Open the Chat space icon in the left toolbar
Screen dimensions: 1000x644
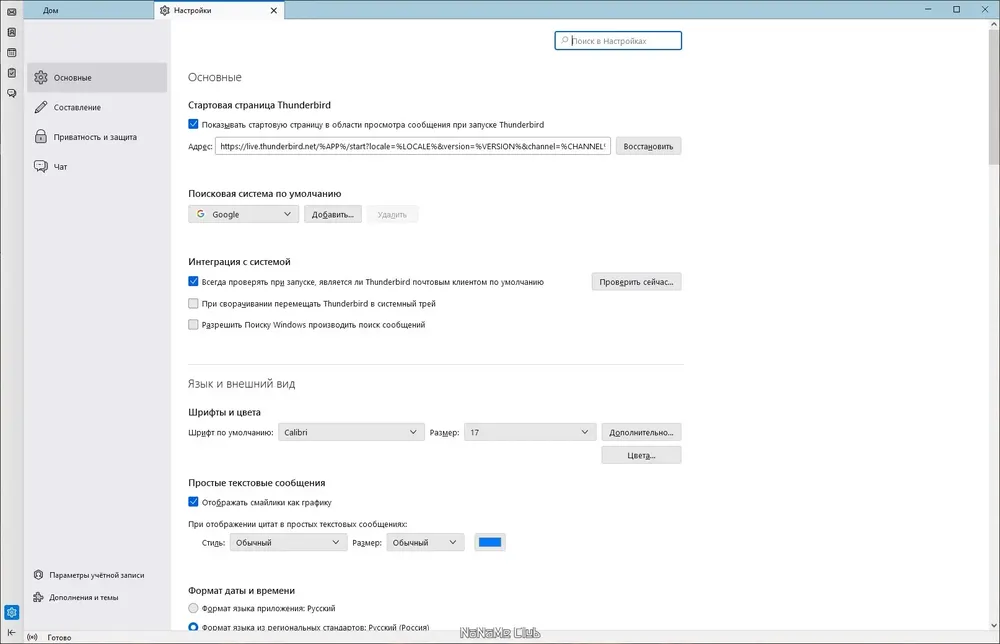(11, 93)
